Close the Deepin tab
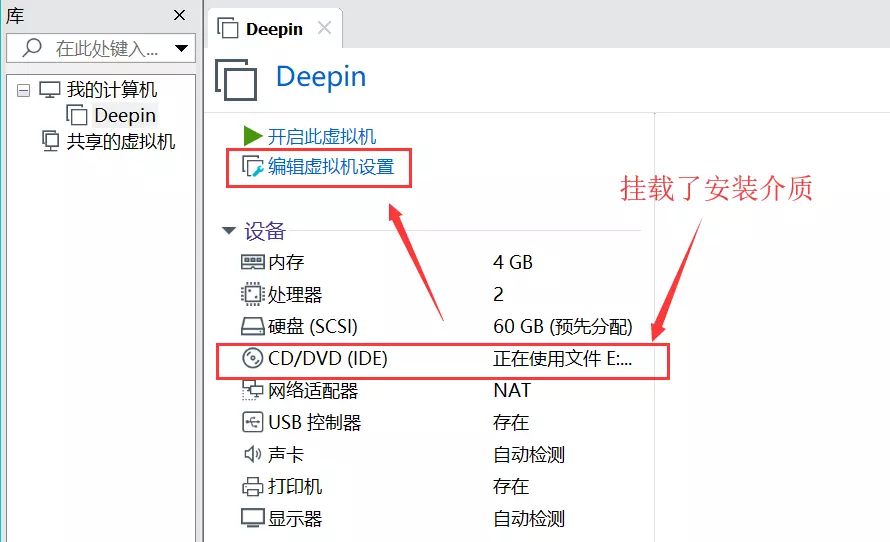 [x=324, y=27]
